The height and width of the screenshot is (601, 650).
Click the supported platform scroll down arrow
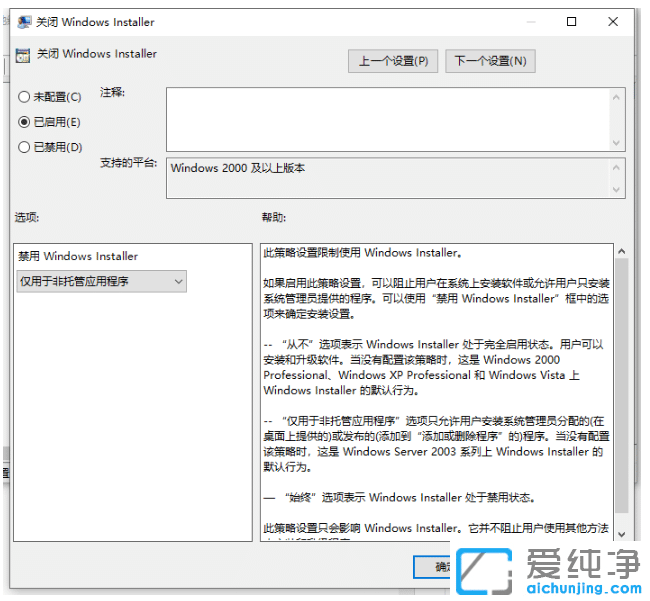point(616,189)
